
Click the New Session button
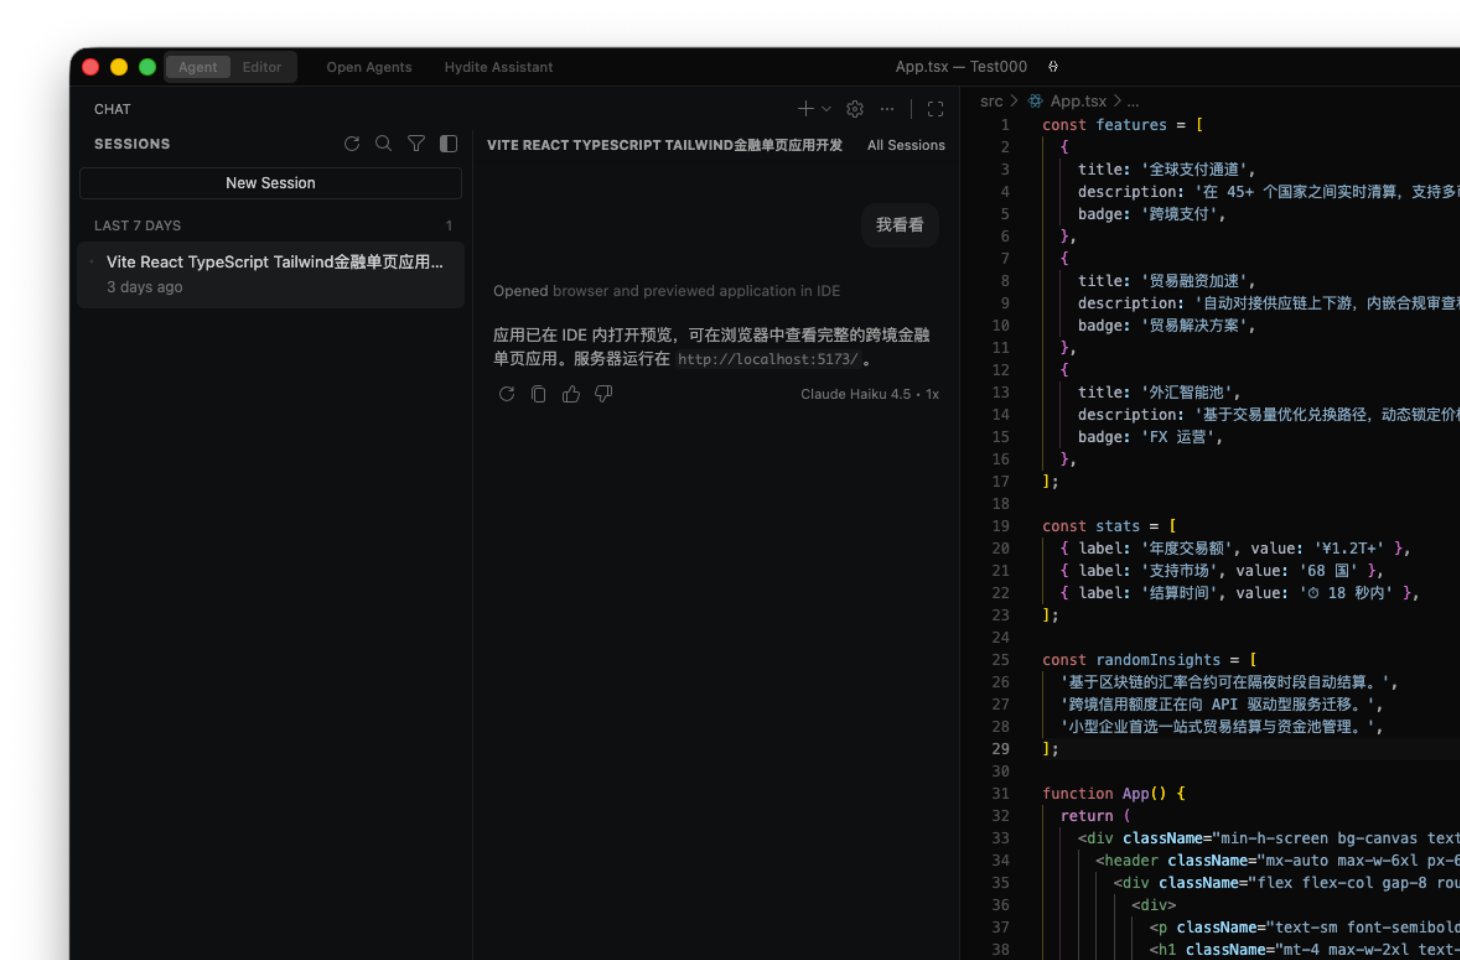(x=270, y=183)
